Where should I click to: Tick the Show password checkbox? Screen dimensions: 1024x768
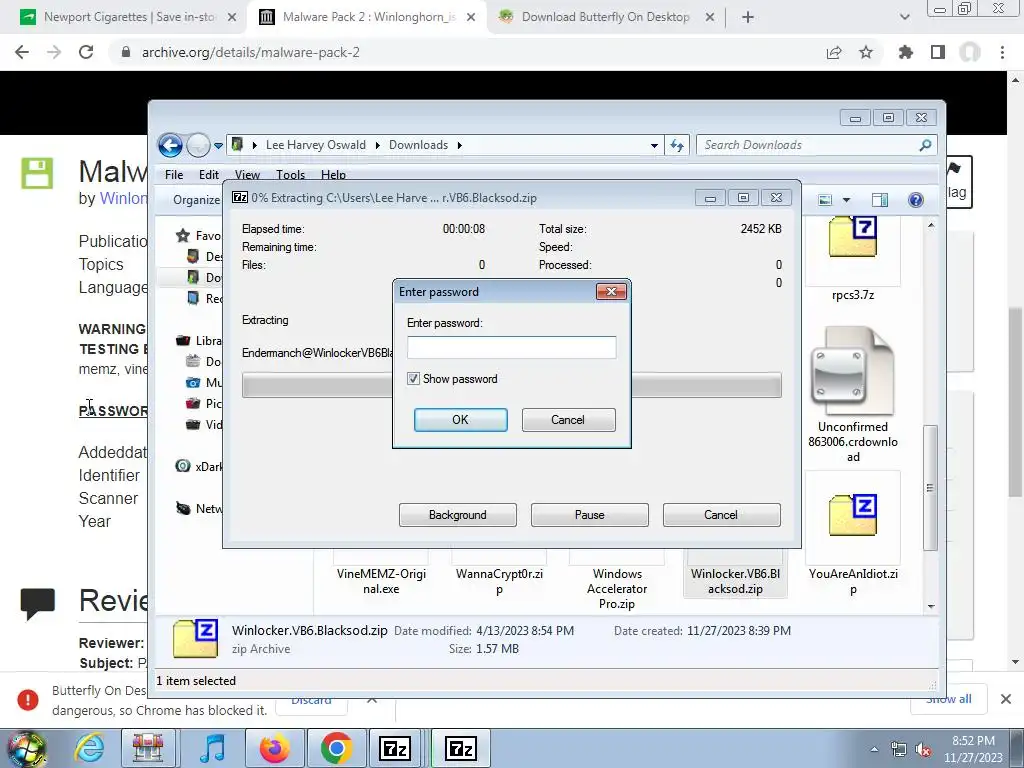click(x=413, y=379)
